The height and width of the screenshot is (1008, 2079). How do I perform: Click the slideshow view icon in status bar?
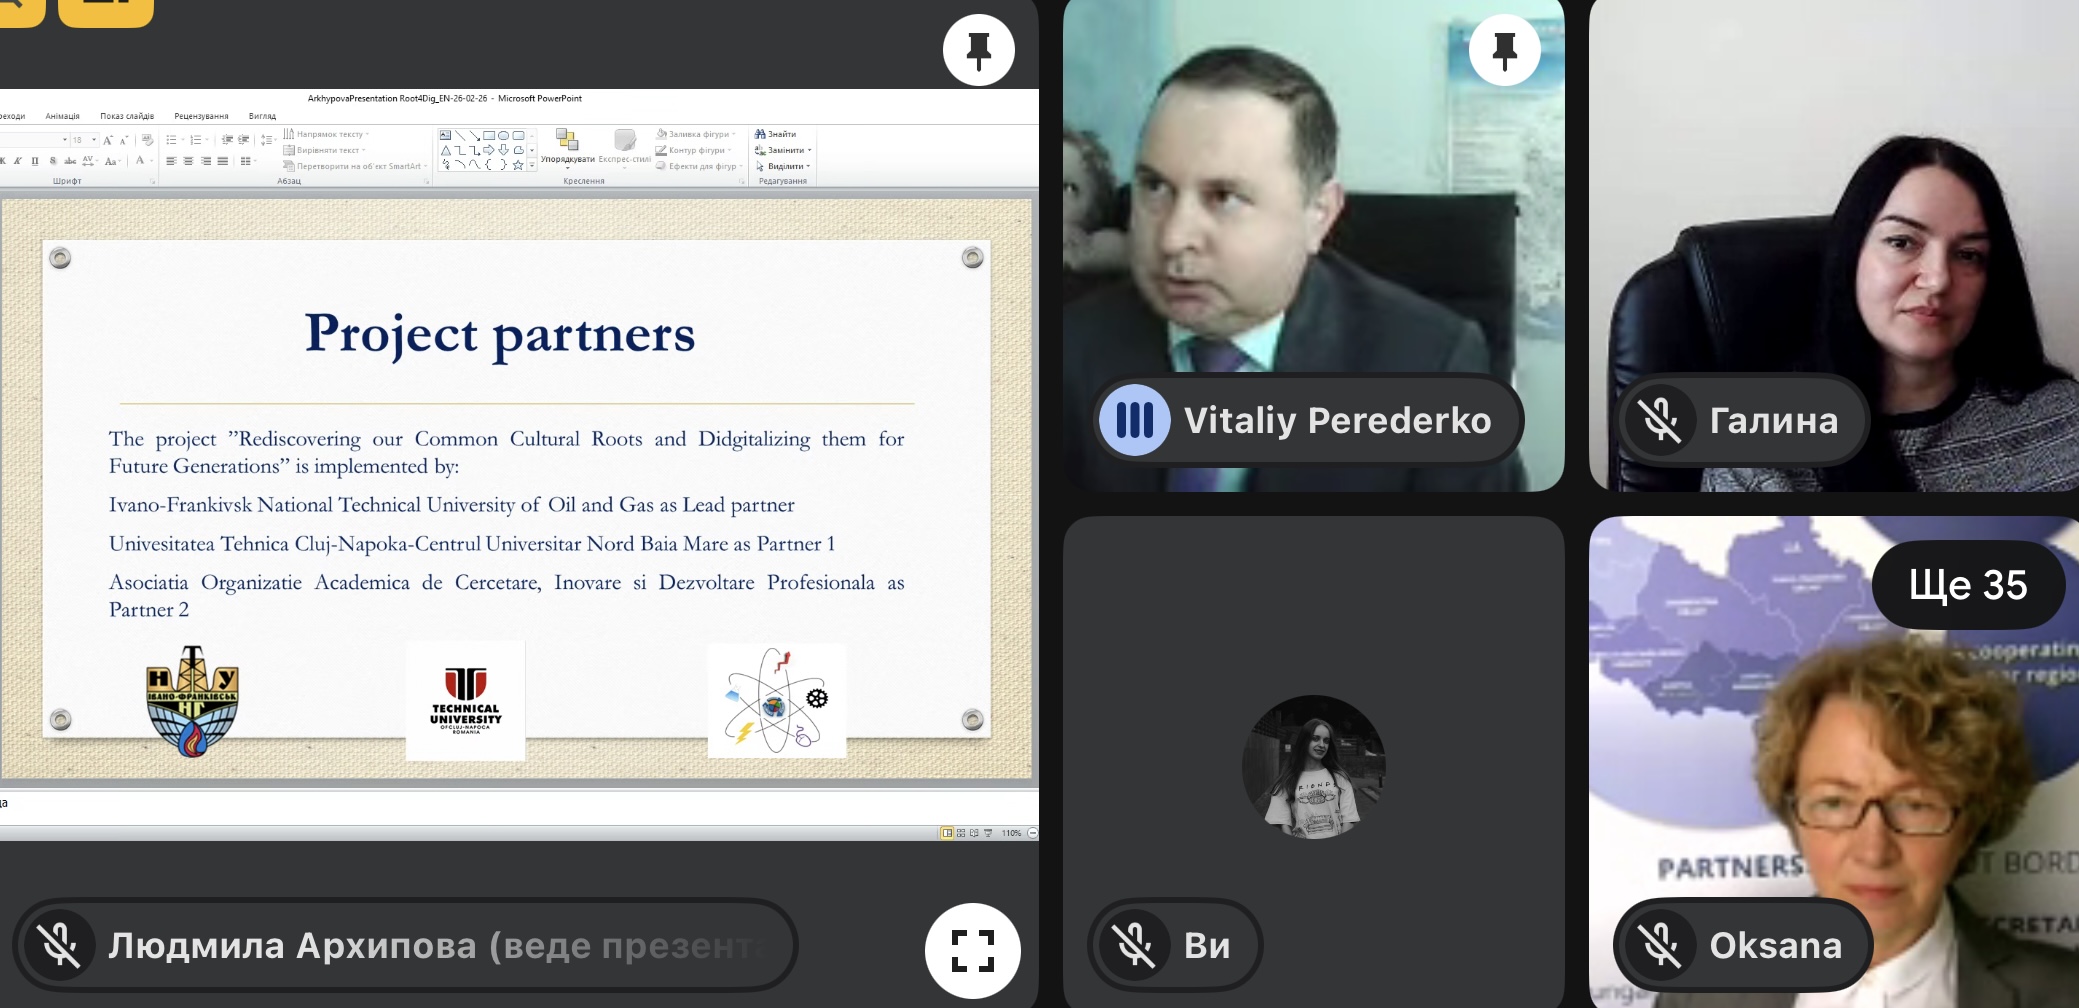pos(988,833)
